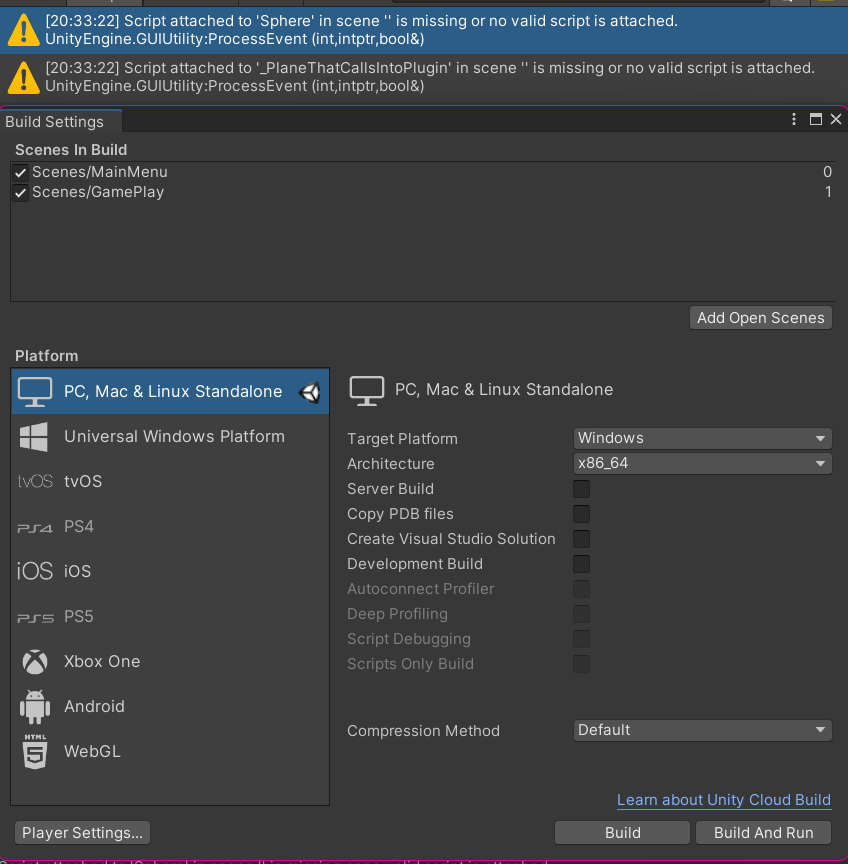This screenshot has width=848, height=864.
Task: Click the Add Open Scenes button
Action: point(760,317)
